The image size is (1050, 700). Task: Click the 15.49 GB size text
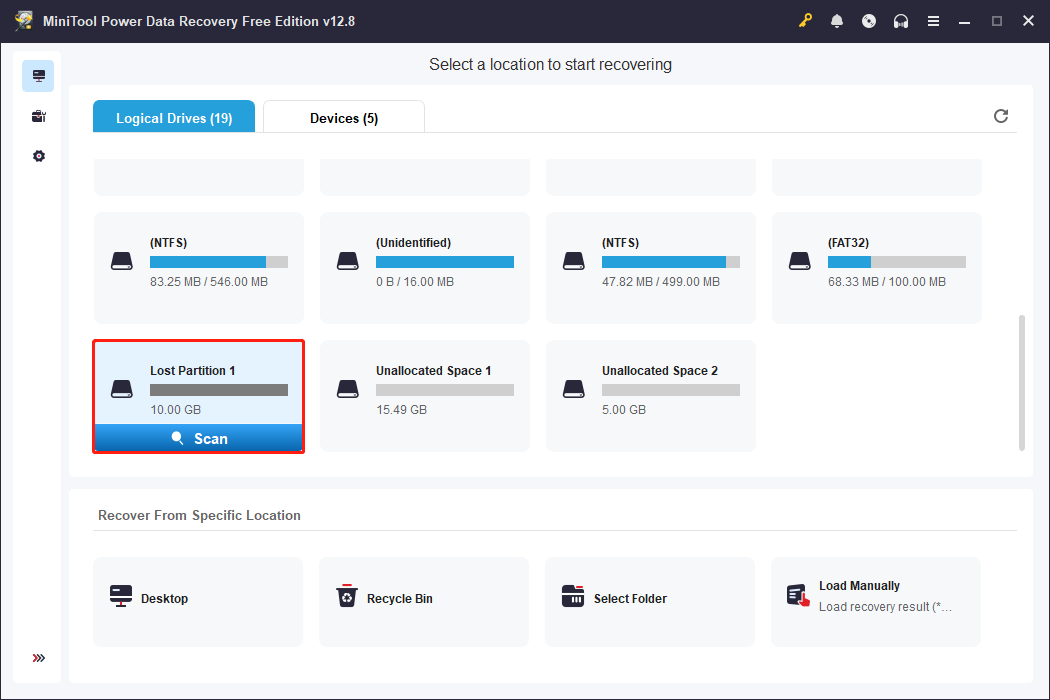(x=401, y=409)
